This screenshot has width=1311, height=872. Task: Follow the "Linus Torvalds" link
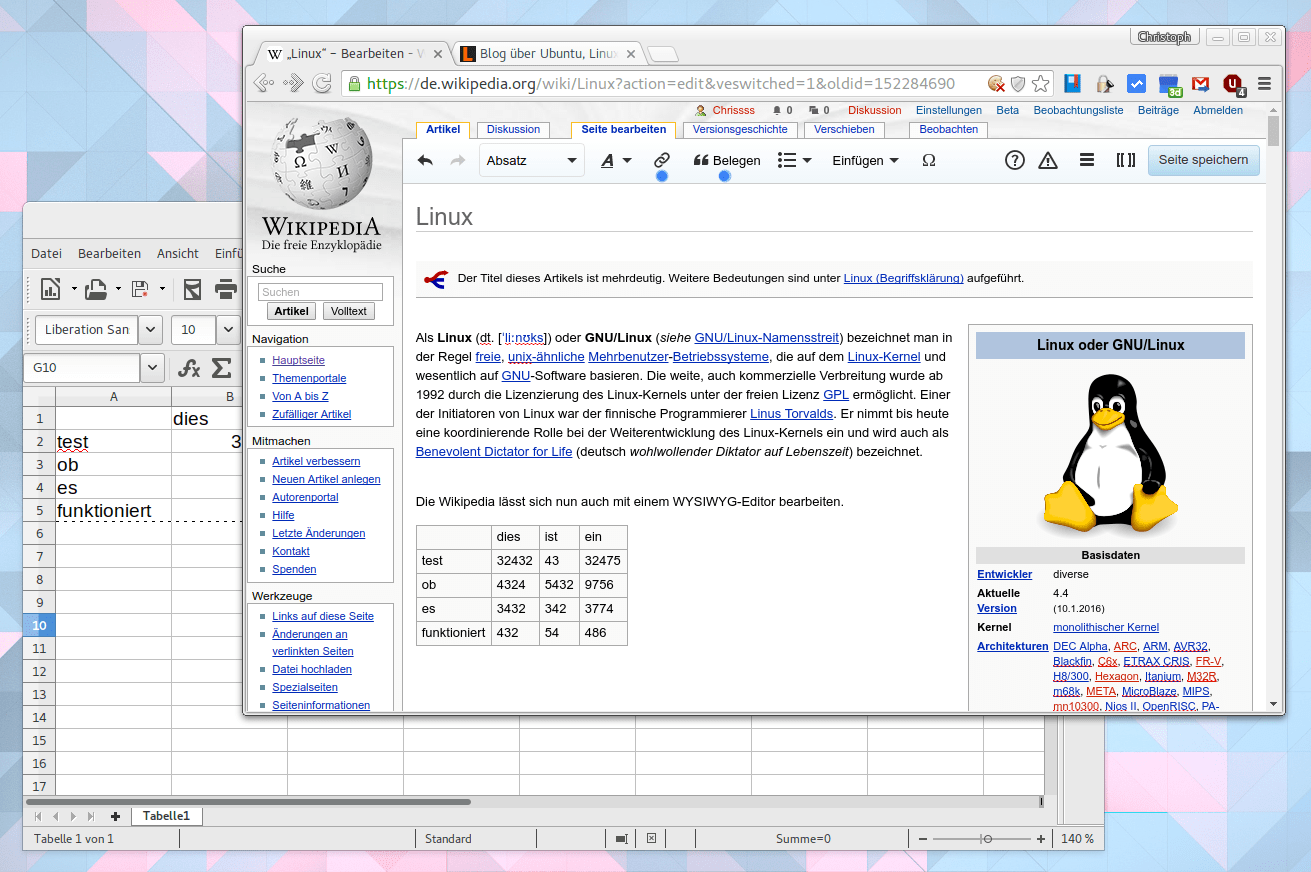click(x=791, y=413)
